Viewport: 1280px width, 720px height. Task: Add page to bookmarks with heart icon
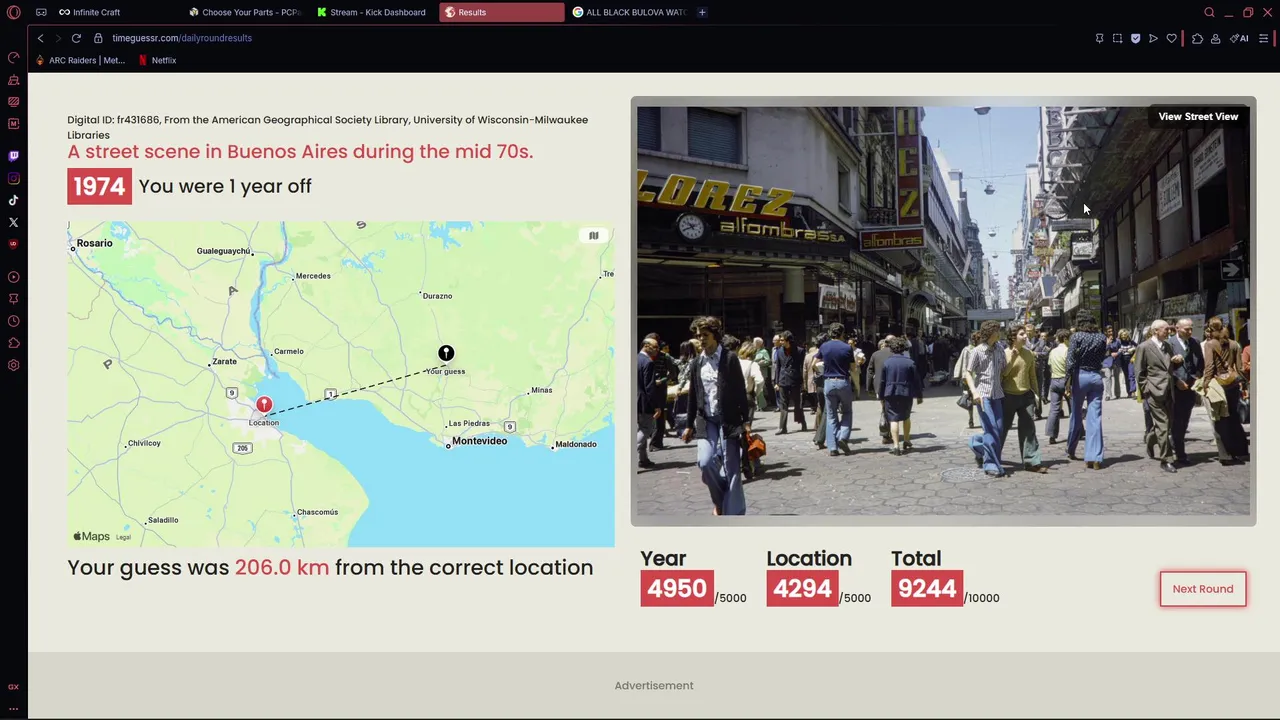click(x=1171, y=38)
